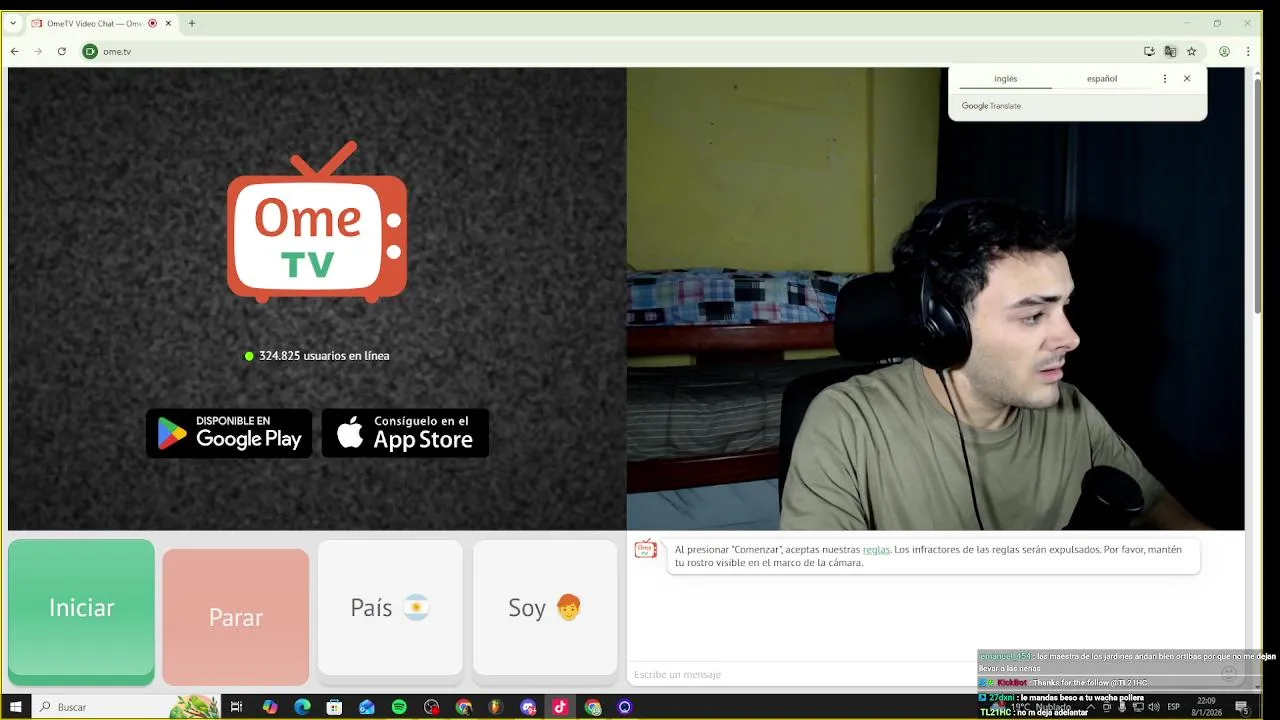Open the reglas rules link
1280x720 pixels.
pyautogui.click(x=876, y=549)
